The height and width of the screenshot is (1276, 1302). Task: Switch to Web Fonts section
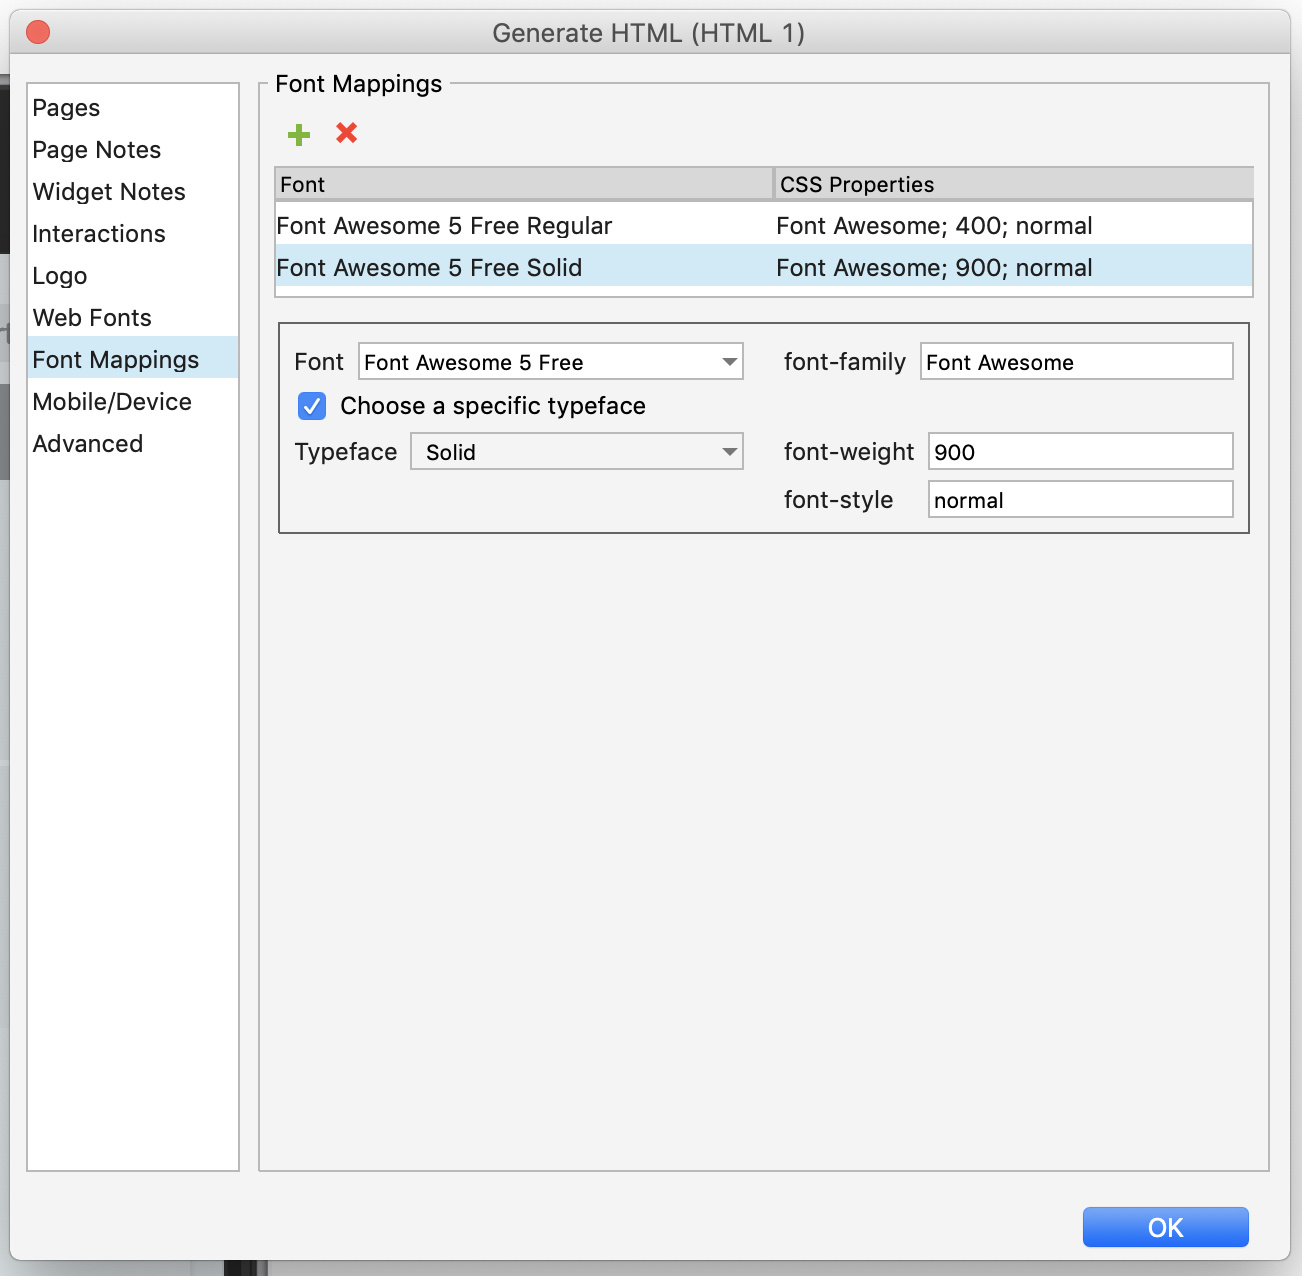coord(91,318)
